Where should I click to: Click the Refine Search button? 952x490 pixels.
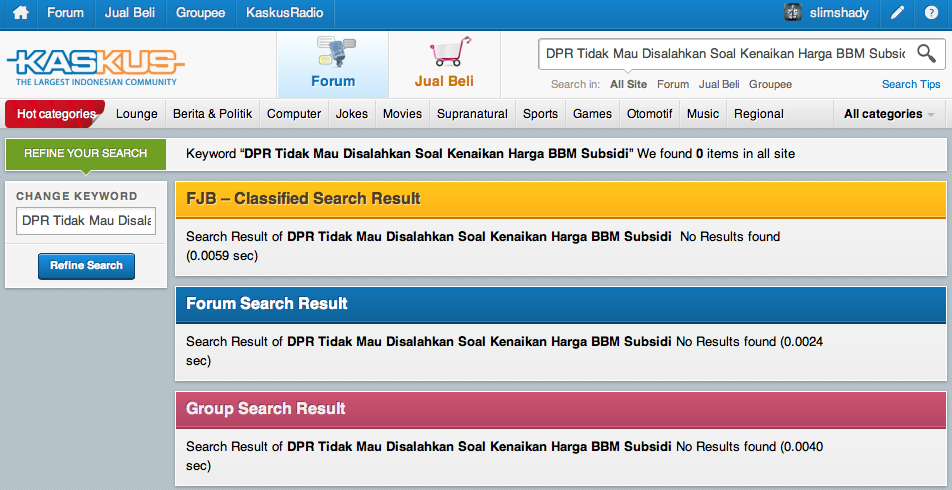[x=86, y=266]
